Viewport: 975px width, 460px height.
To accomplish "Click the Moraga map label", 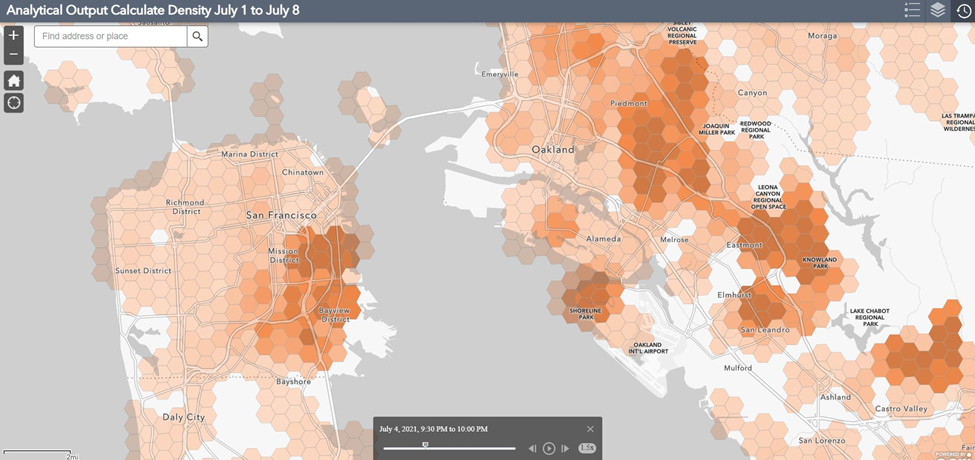I will click(822, 36).
